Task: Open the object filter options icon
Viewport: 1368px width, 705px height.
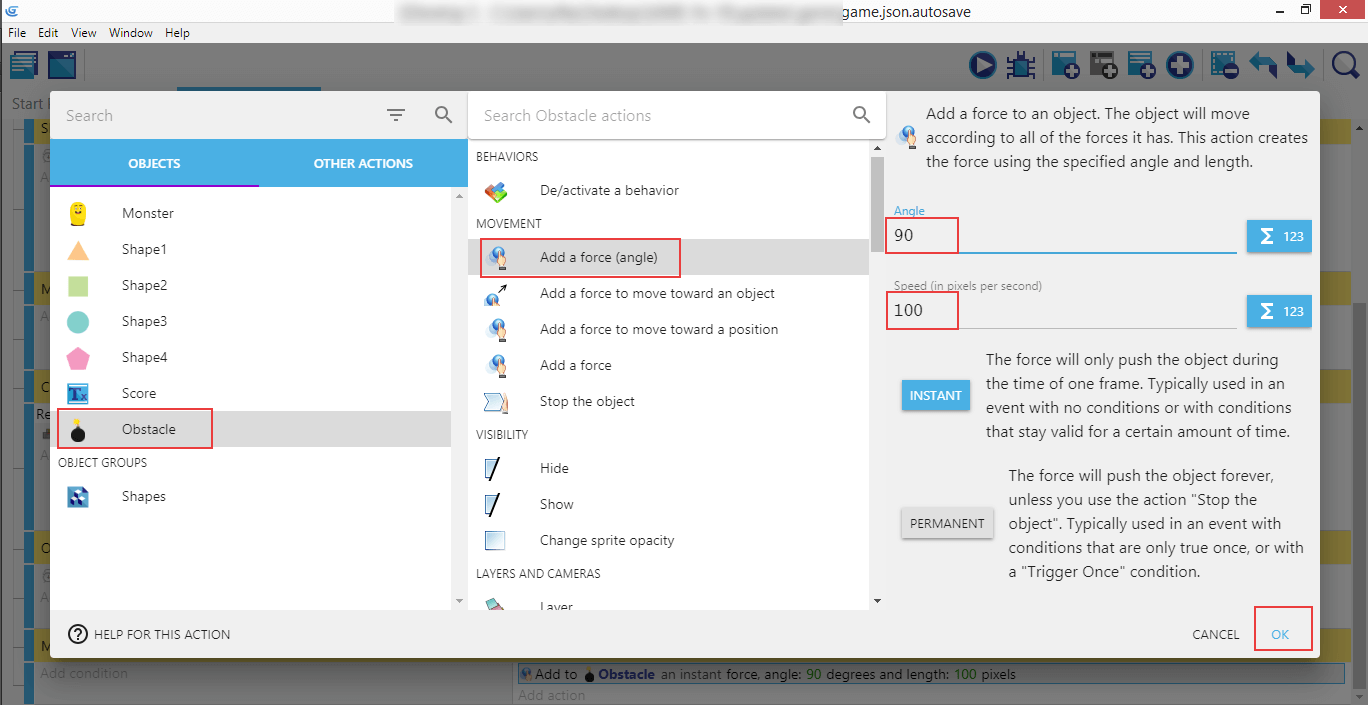Action: [396, 116]
